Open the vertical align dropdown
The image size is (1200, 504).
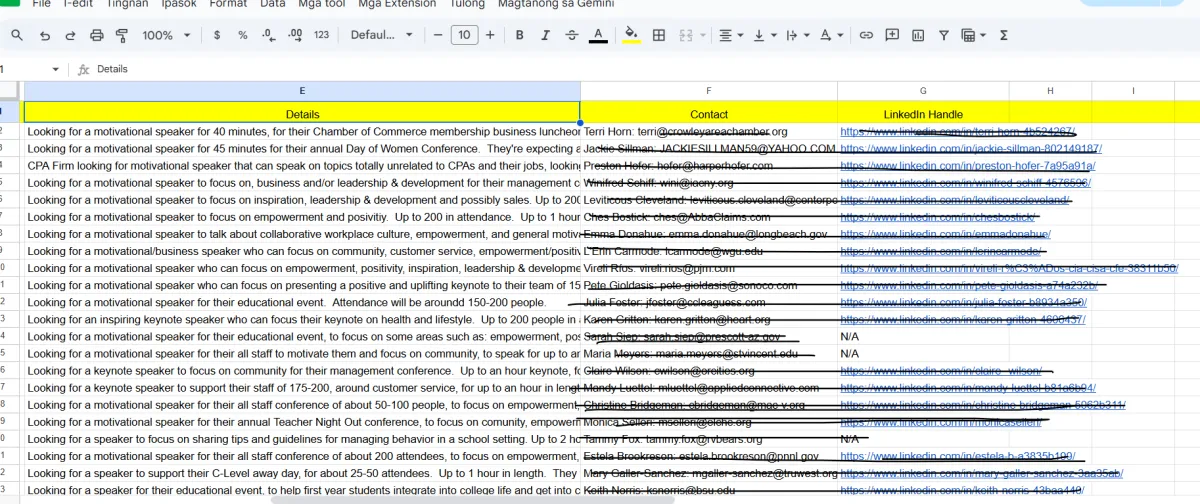coord(764,35)
